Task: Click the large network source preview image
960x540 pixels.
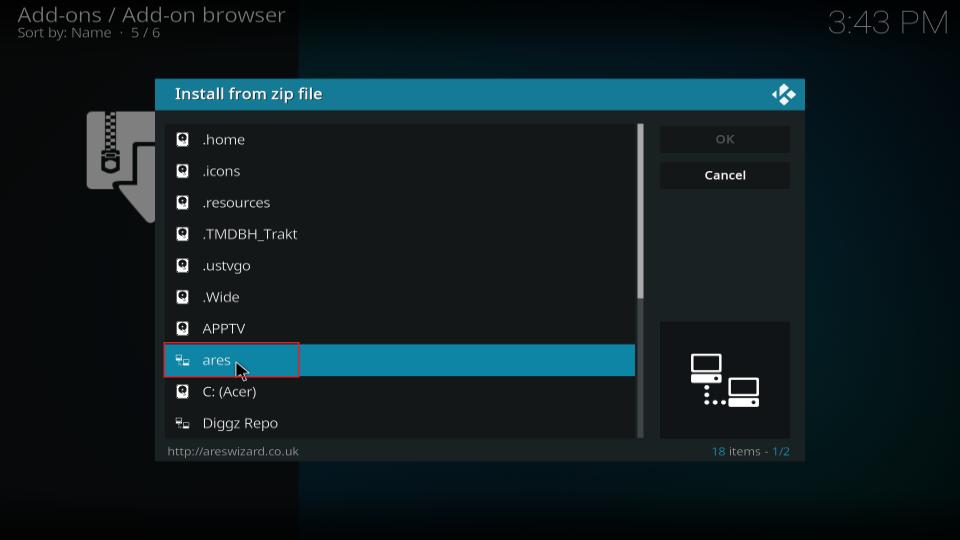Action: click(725, 380)
